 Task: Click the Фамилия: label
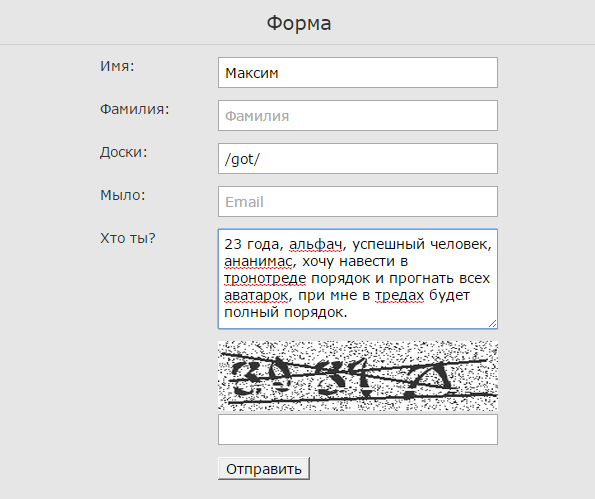coord(134,109)
